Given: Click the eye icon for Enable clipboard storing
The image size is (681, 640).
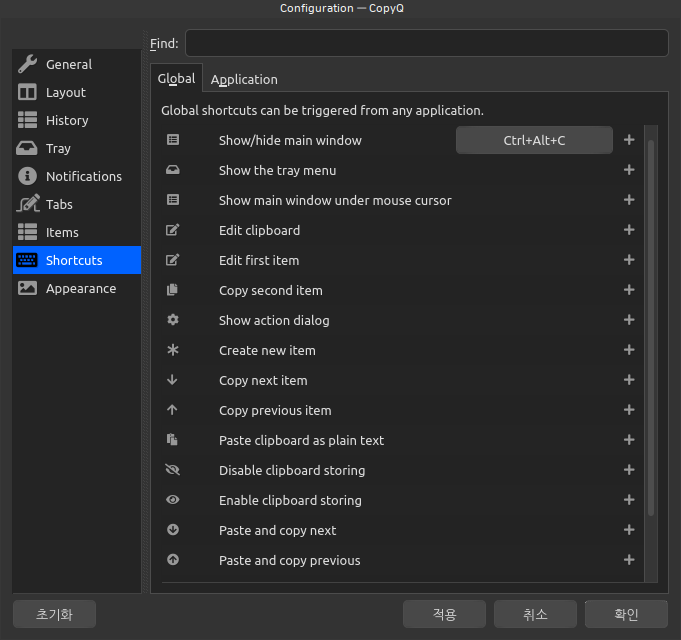Looking at the screenshot, I should [x=173, y=500].
